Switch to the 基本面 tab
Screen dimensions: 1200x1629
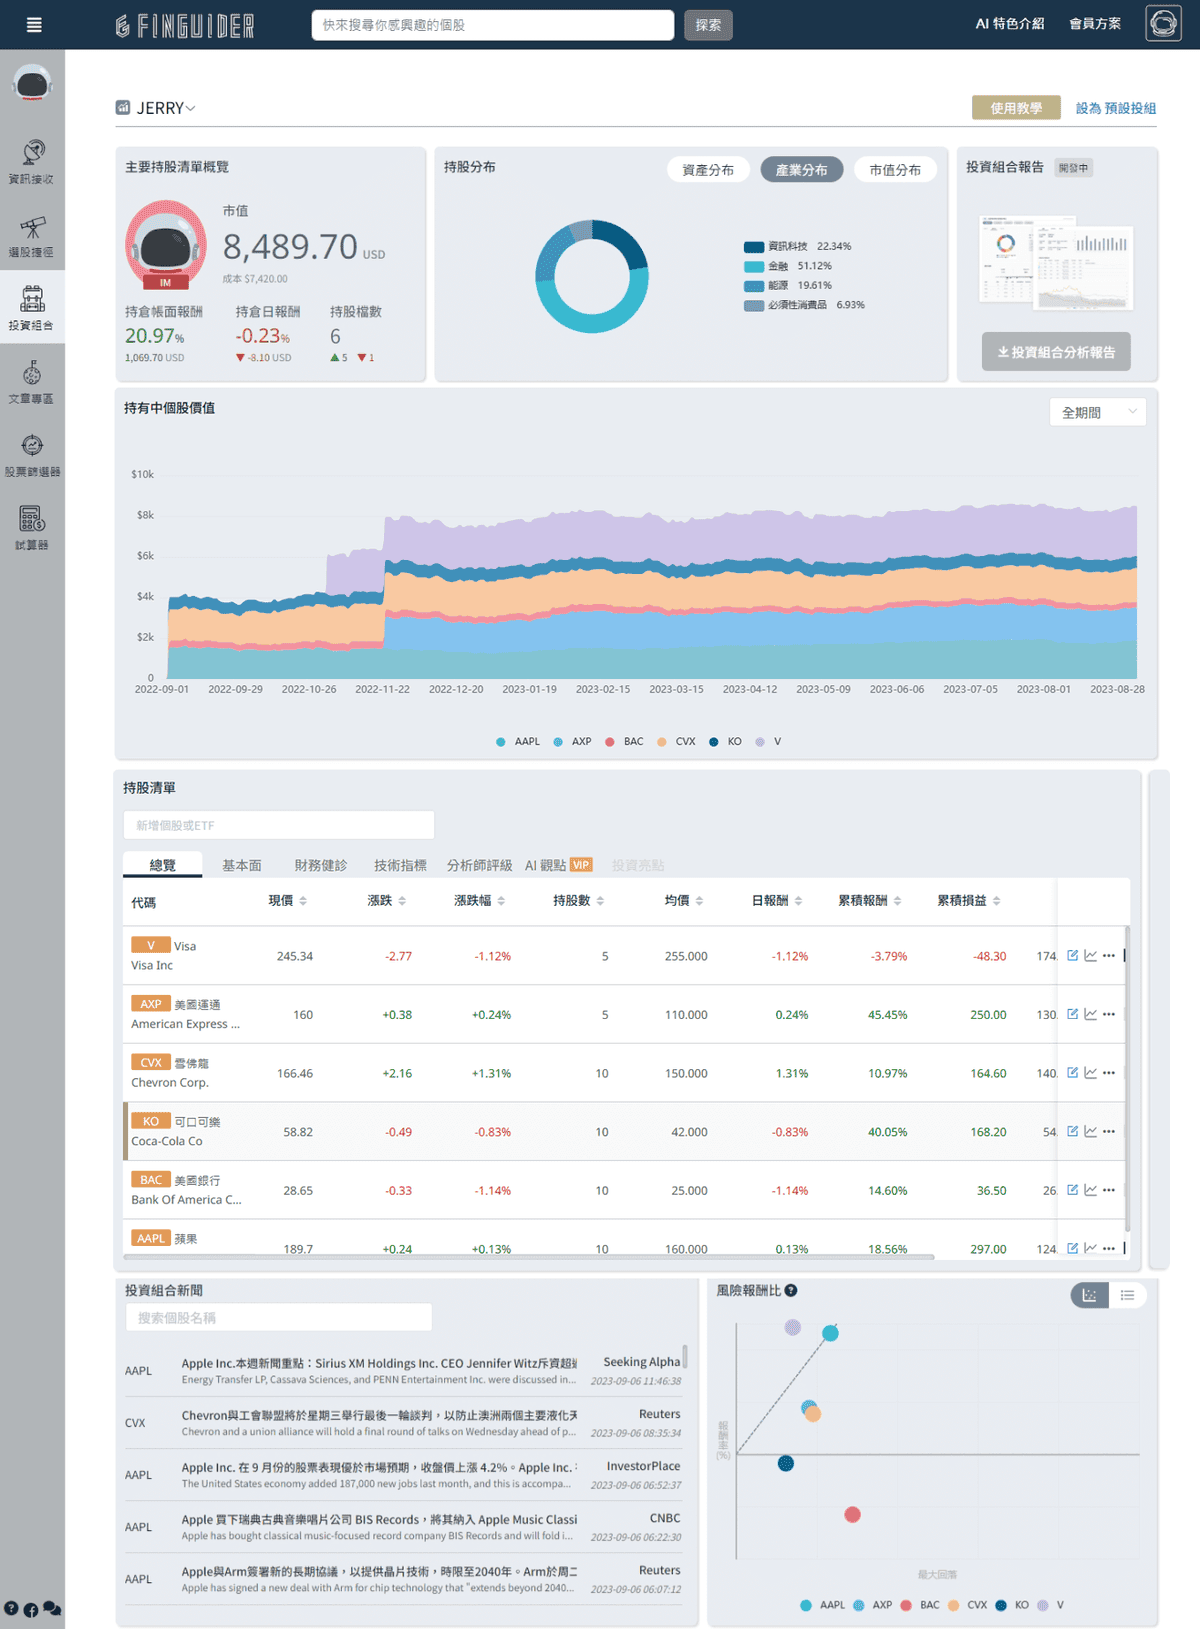point(242,865)
